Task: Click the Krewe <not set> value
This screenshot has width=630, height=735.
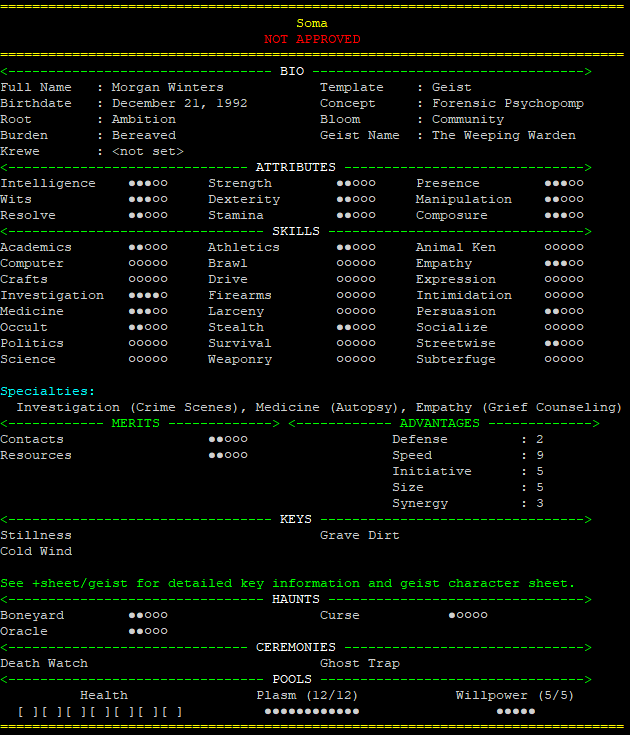Action: 148,151
